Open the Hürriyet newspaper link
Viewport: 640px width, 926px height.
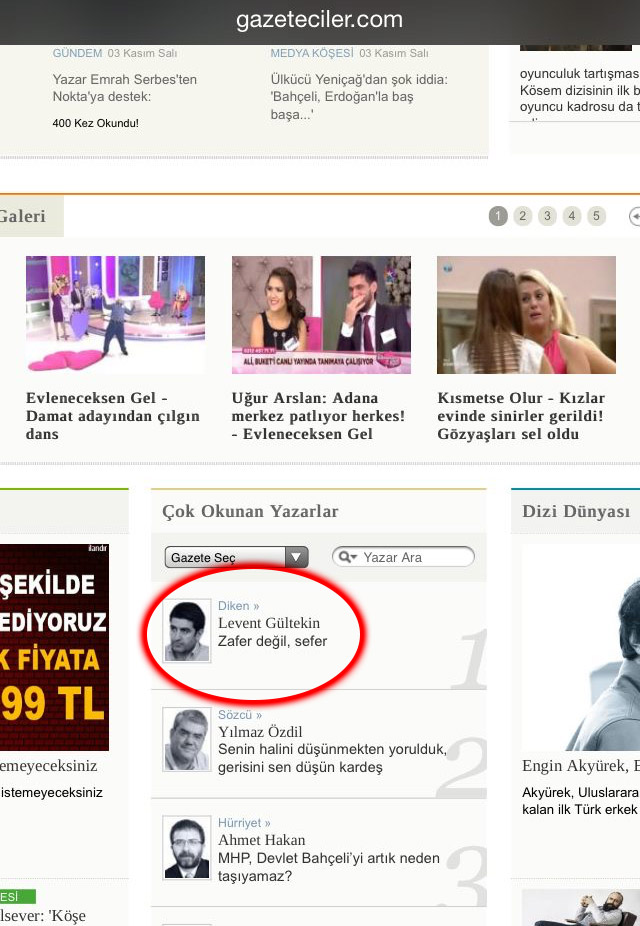(244, 823)
